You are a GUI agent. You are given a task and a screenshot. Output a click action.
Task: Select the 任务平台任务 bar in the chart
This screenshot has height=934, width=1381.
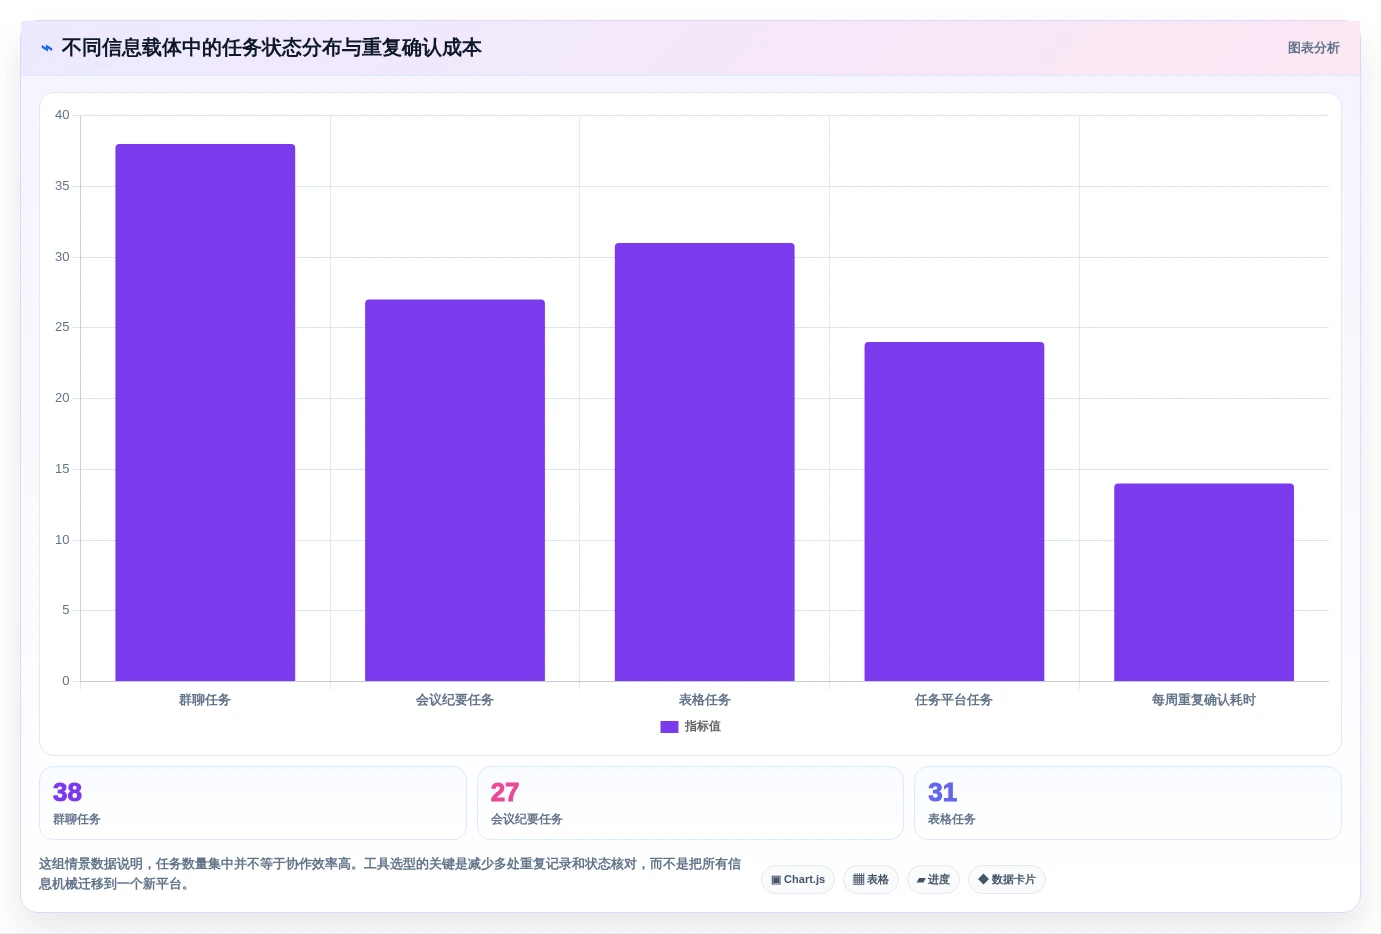(954, 511)
